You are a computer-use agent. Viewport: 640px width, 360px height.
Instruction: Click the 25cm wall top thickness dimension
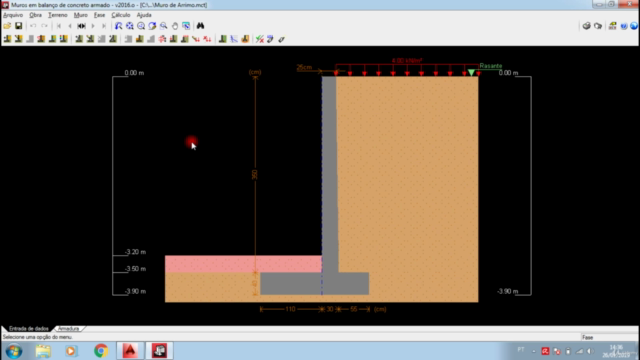(x=304, y=67)
